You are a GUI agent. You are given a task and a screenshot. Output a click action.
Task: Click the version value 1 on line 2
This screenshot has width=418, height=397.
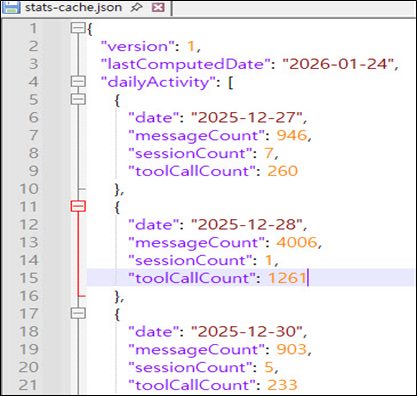click(191, 46)
